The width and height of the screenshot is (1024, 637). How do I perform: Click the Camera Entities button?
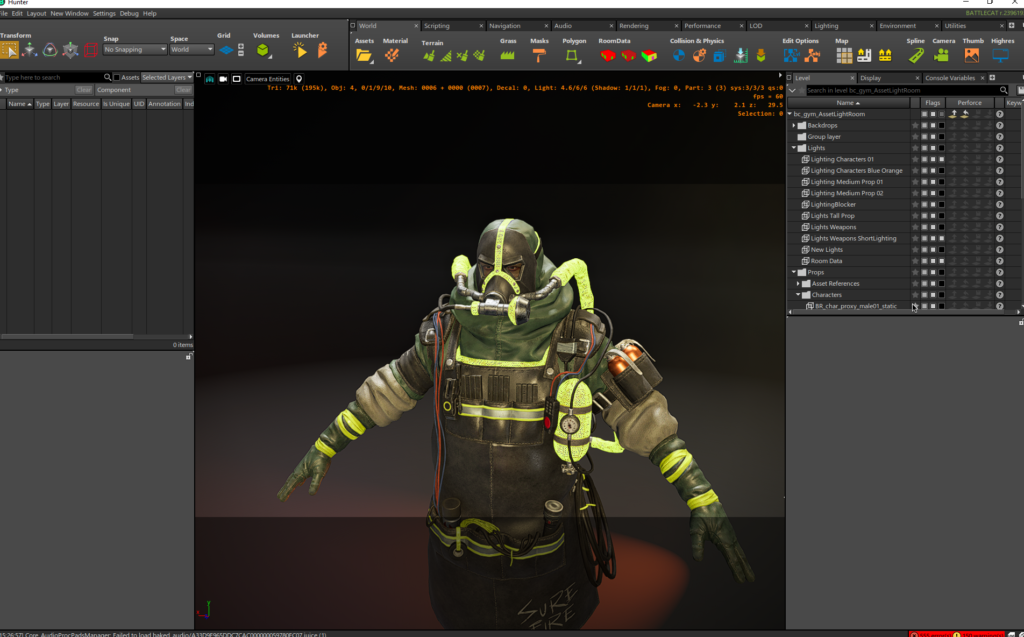click(x=267, y=79)
